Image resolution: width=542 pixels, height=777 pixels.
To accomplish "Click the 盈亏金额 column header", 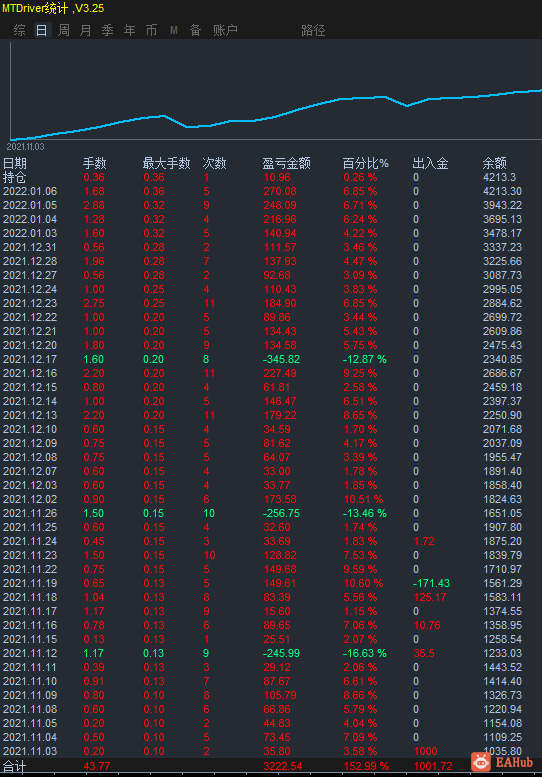I will click(x=286, y=163).
